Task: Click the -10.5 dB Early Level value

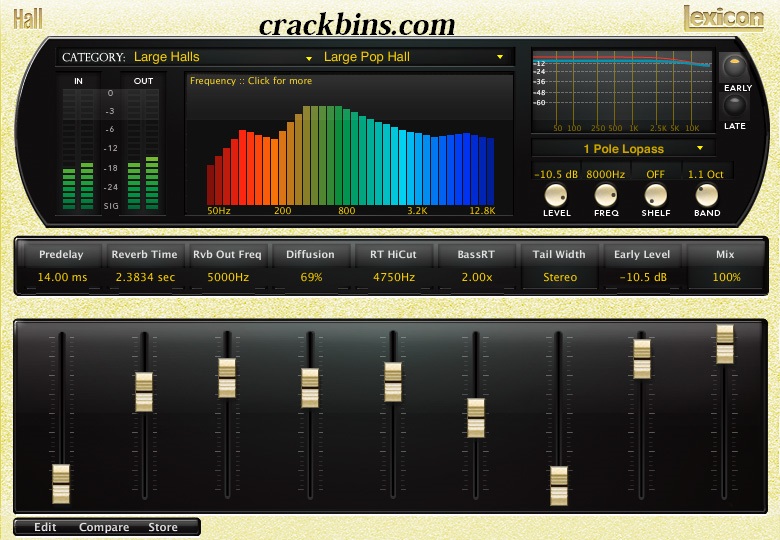Action: (643, 277)
